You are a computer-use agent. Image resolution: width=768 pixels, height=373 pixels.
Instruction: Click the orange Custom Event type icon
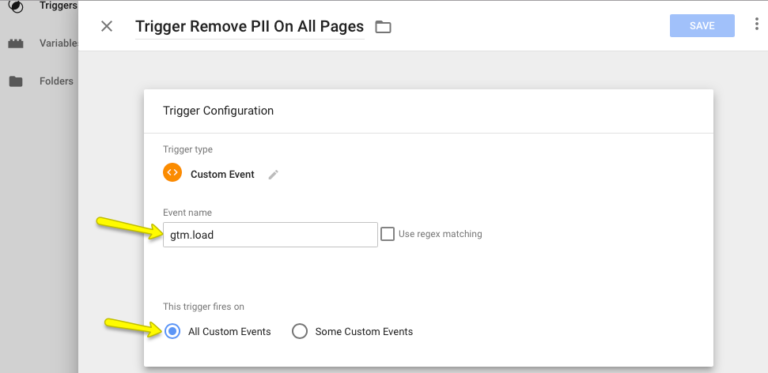click(172, 172)
